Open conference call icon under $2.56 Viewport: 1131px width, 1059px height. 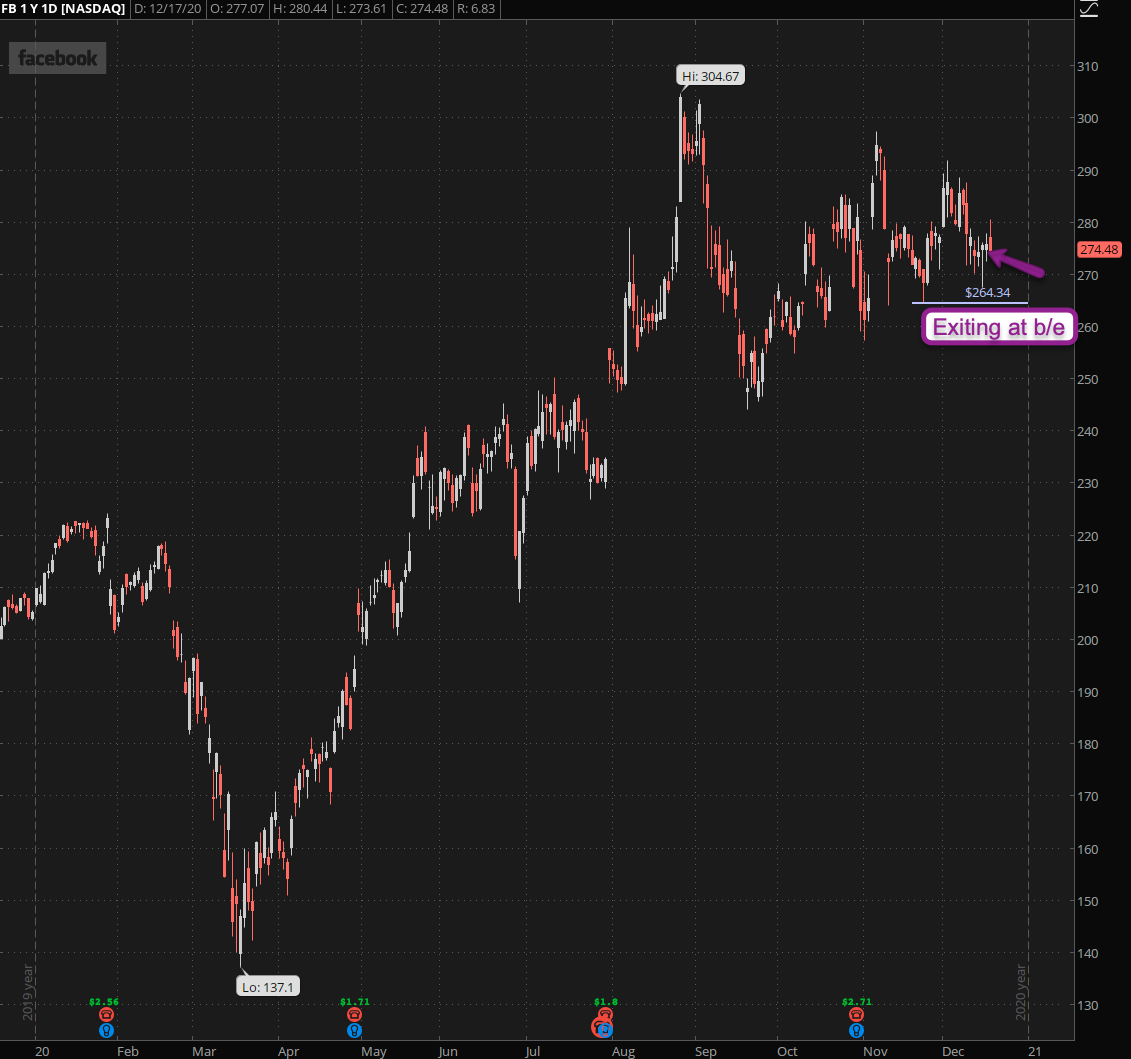pos(106,1015)
